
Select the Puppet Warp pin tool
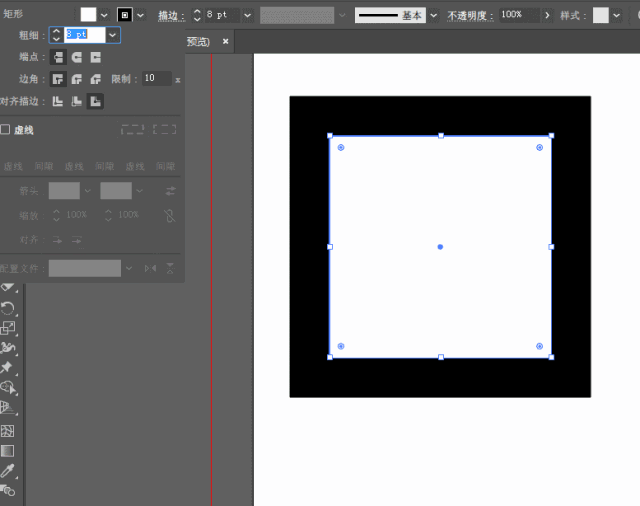pyautogui.click(x=7, y=367)
